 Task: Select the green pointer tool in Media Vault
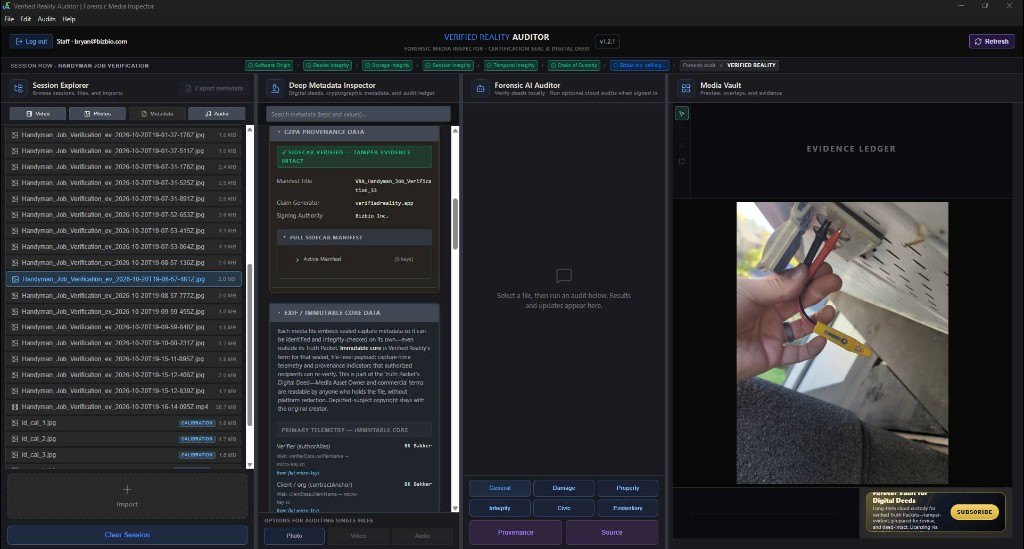[682, 114]
